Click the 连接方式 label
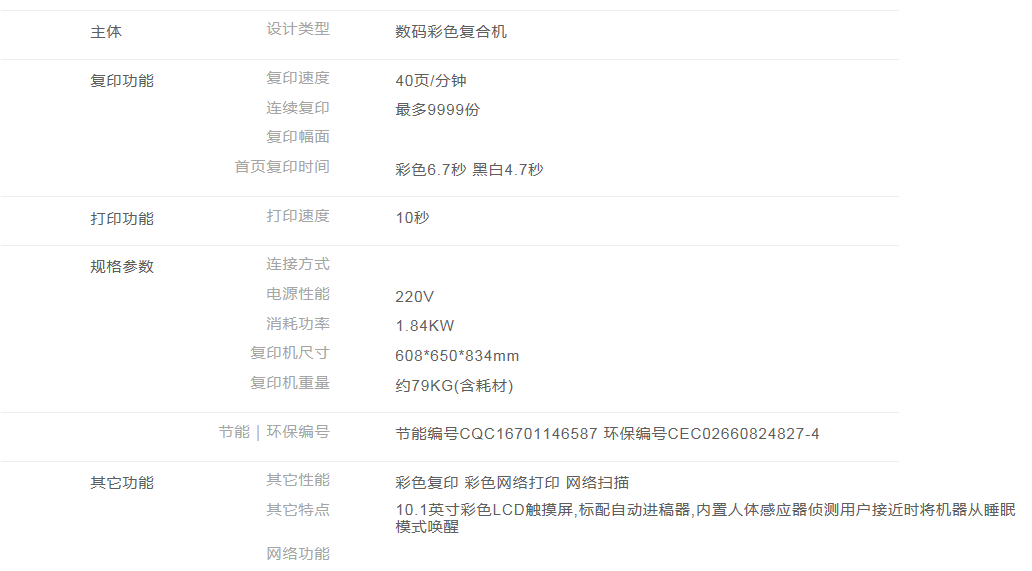This screenshot has width=1032, height=571. pyautogui.click(x=297, y=265)
